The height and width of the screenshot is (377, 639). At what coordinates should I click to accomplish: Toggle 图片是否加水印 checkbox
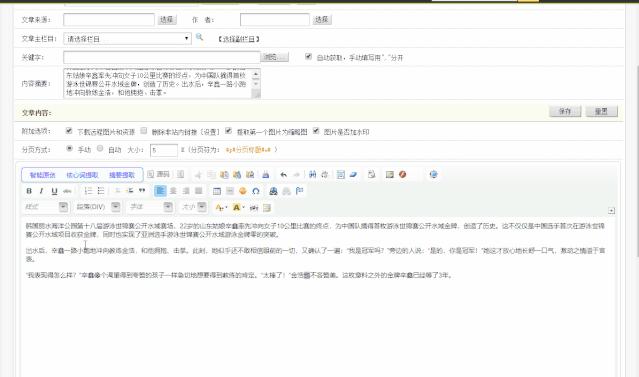pos(316,131)
